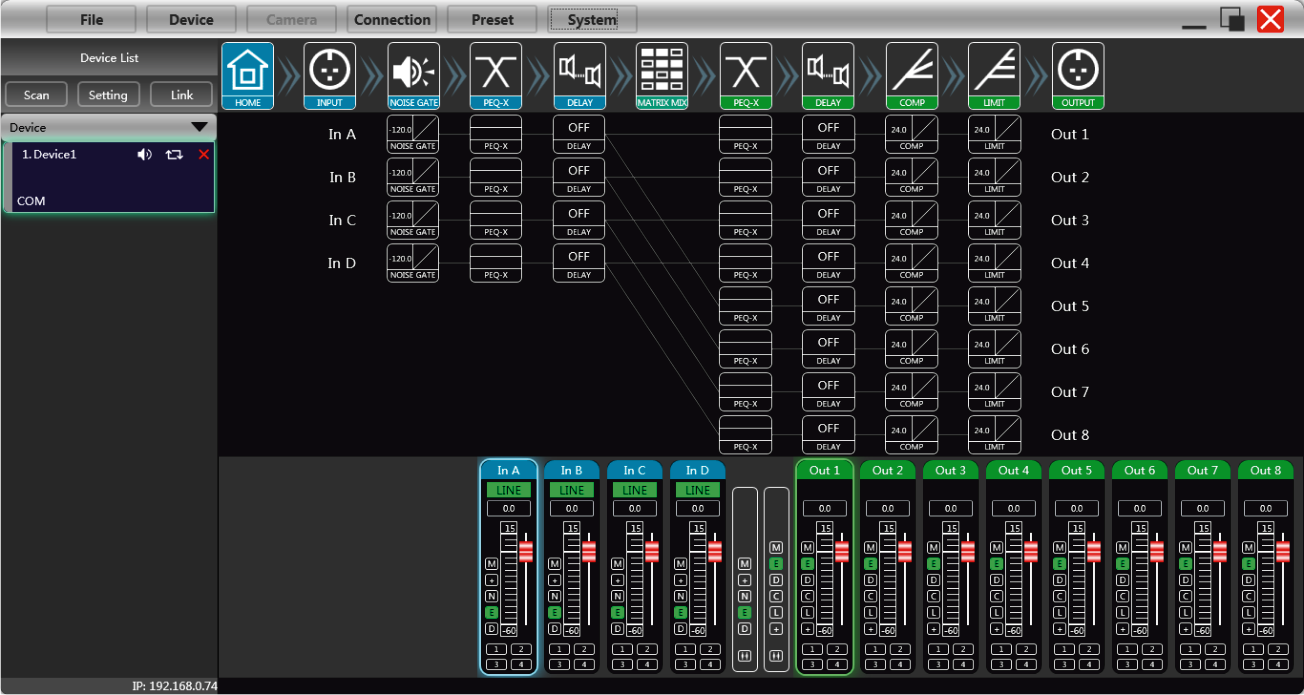Toggle the E button on Out 1
Image resolution: width=1304 pixels, height=695 pixels.
pos(807,564)
